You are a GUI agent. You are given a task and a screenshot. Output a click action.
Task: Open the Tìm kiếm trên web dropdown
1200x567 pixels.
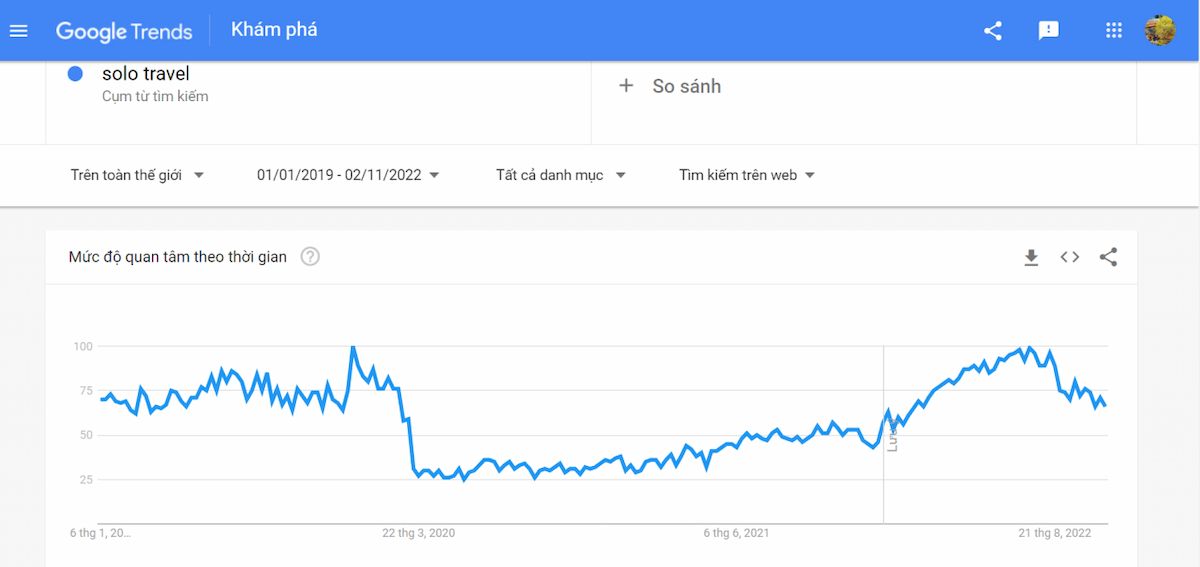point(747,175)
